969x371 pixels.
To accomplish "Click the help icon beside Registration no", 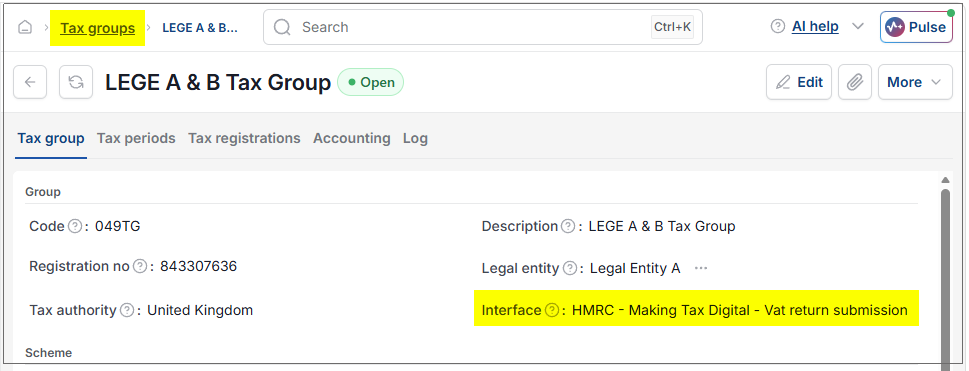I will 140,267.
